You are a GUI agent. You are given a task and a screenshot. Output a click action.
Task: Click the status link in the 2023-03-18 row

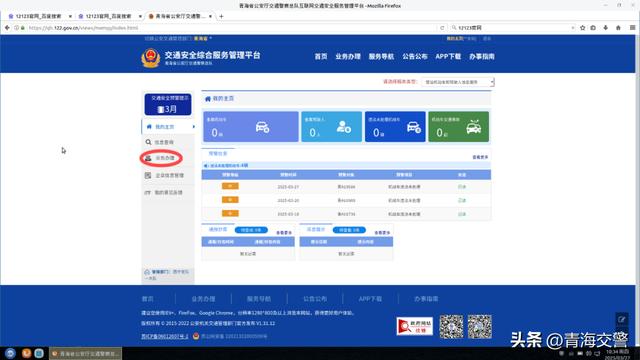point(462,214)
